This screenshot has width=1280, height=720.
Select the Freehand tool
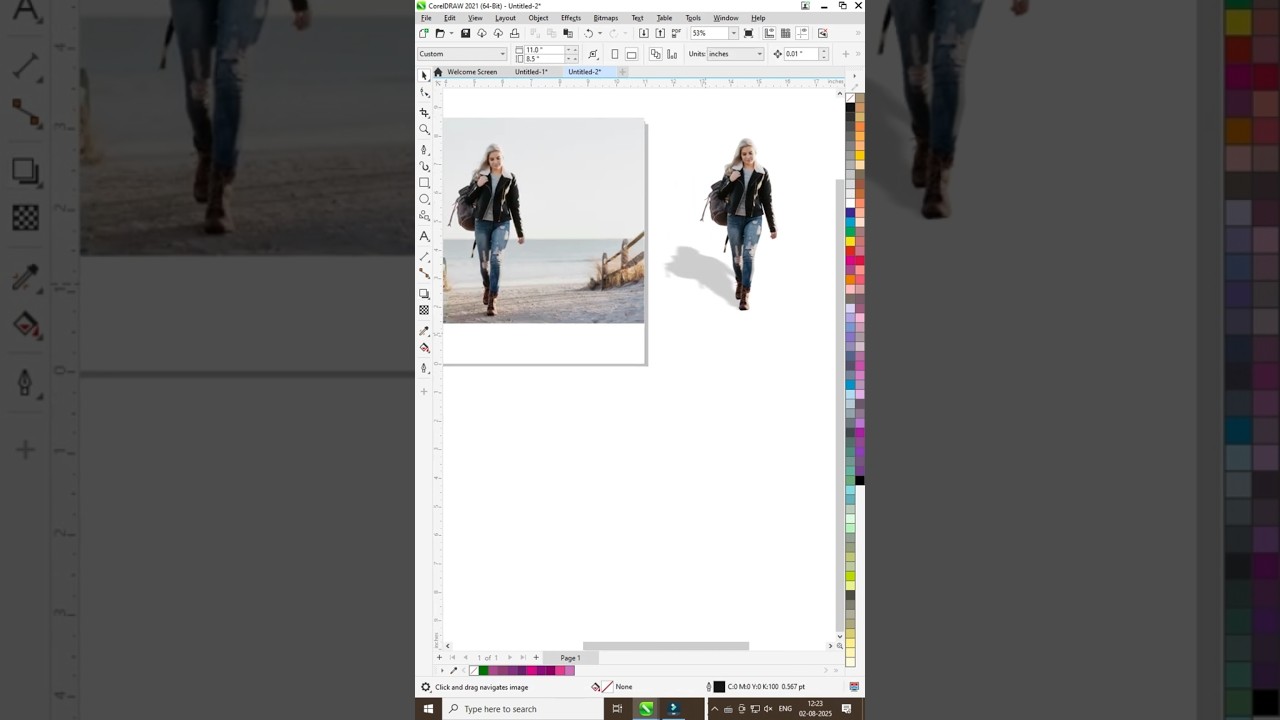(x=424, y=149)
